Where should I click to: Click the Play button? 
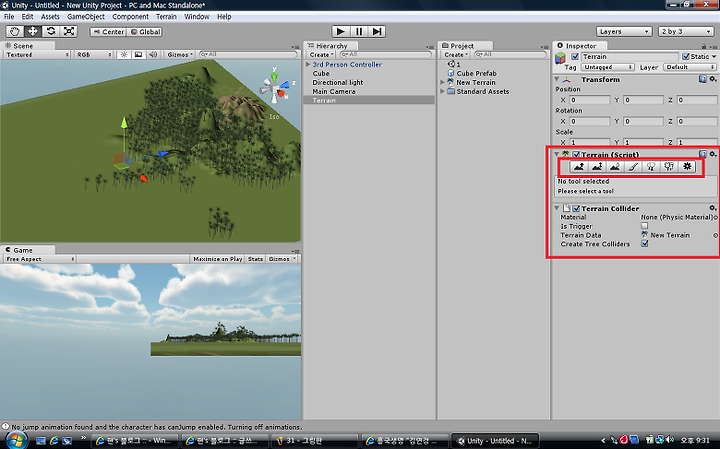(341, 31)
